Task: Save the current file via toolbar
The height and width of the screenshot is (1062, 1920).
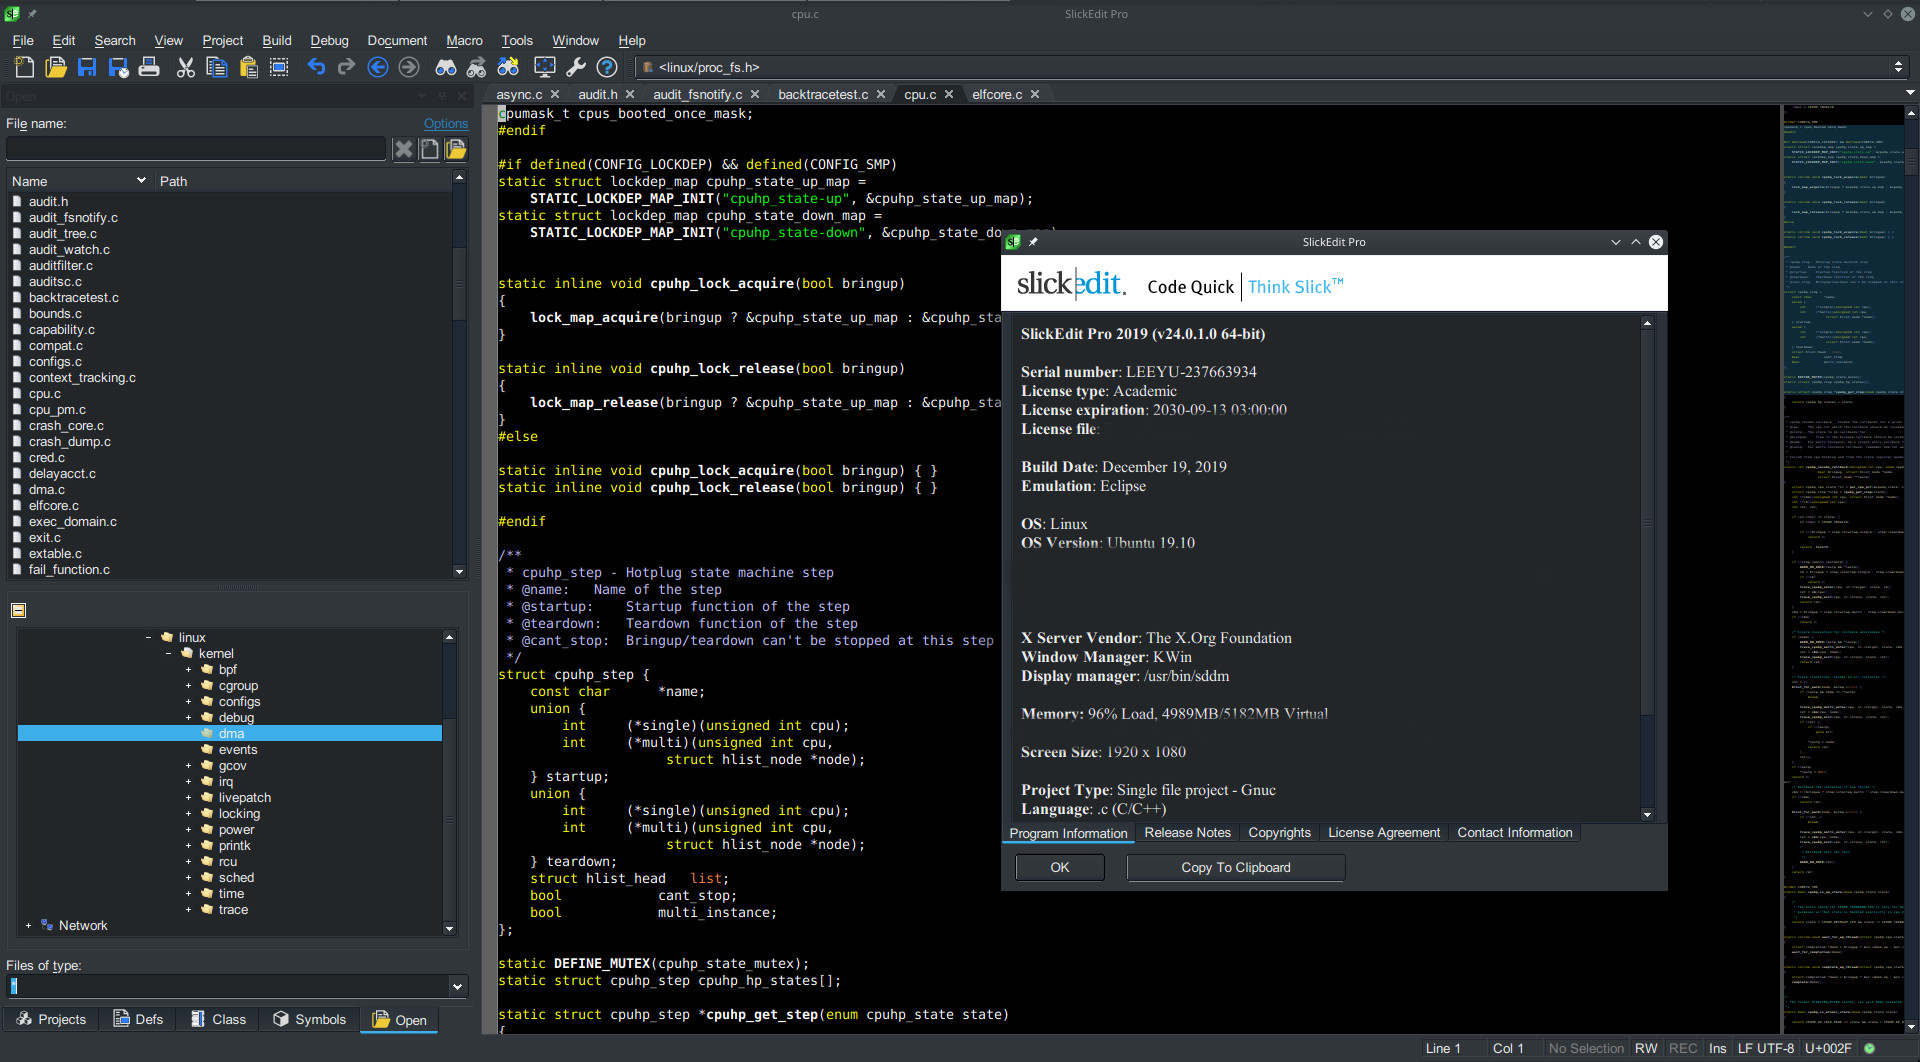Action: (x=87, y=67)
